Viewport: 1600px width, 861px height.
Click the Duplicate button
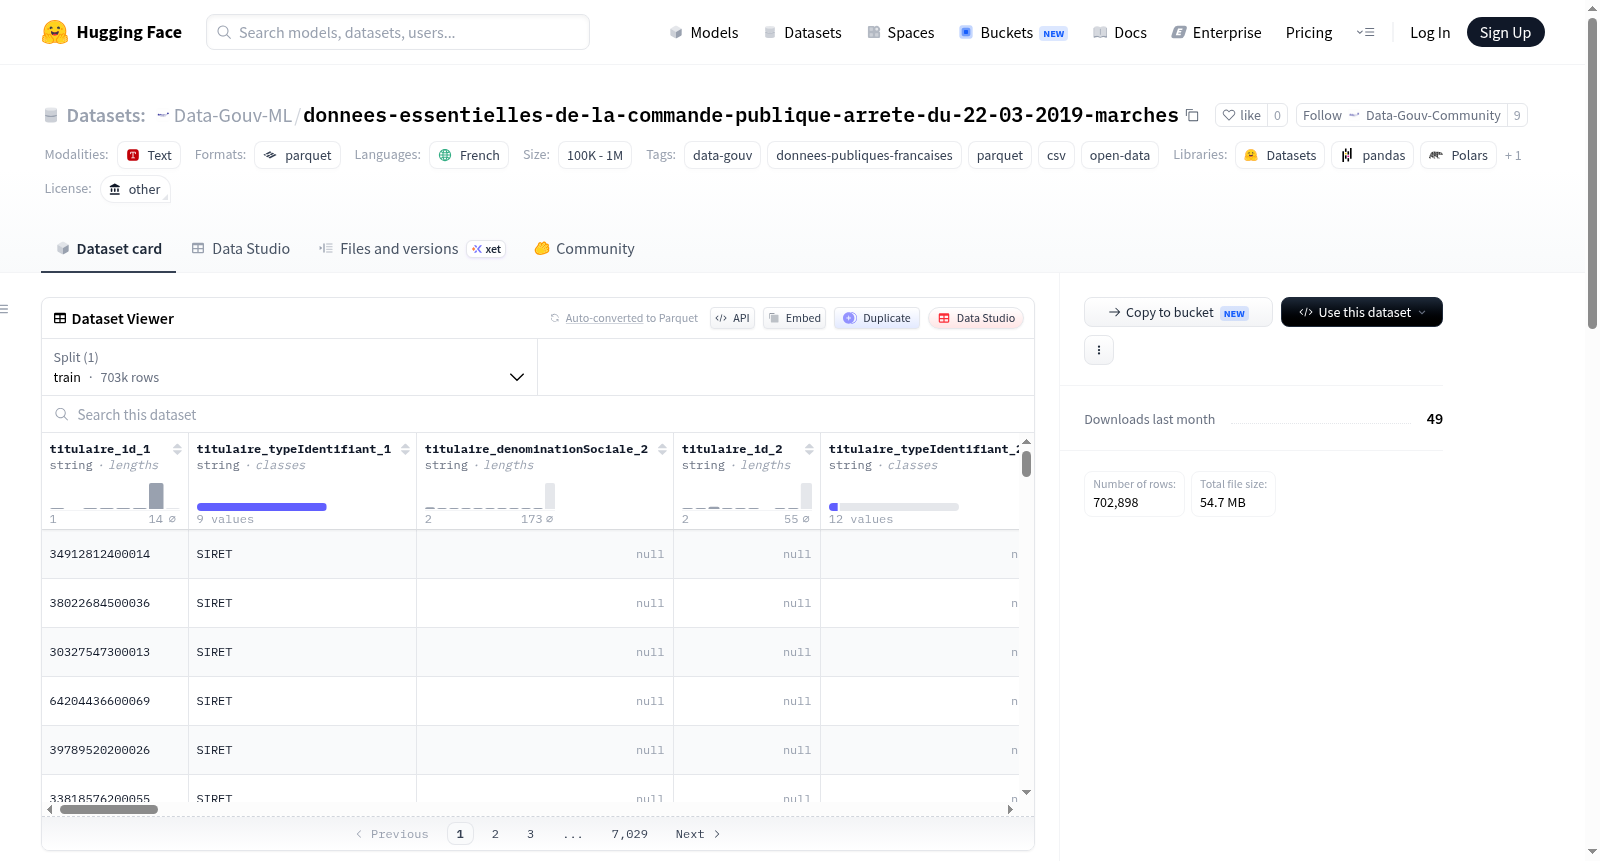[x=877, y=318]
